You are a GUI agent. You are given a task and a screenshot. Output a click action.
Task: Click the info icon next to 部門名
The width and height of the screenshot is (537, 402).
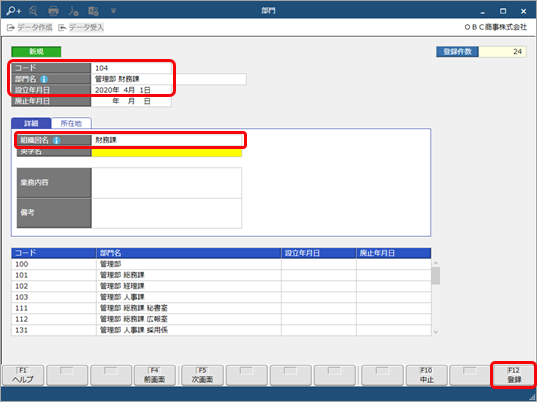pyautogui.click(x=44, y=79)
